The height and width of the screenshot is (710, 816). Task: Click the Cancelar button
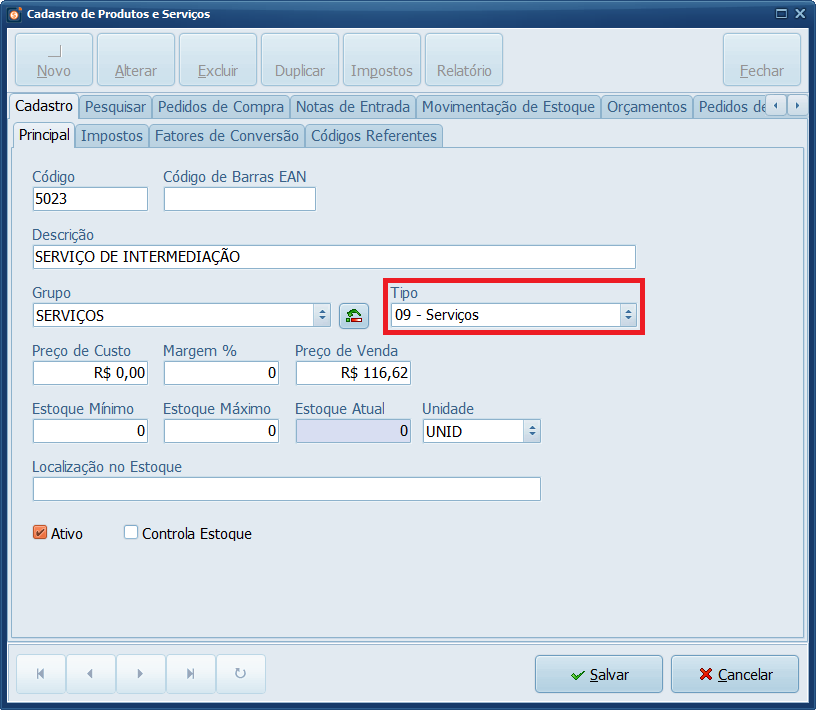[735, 675]
